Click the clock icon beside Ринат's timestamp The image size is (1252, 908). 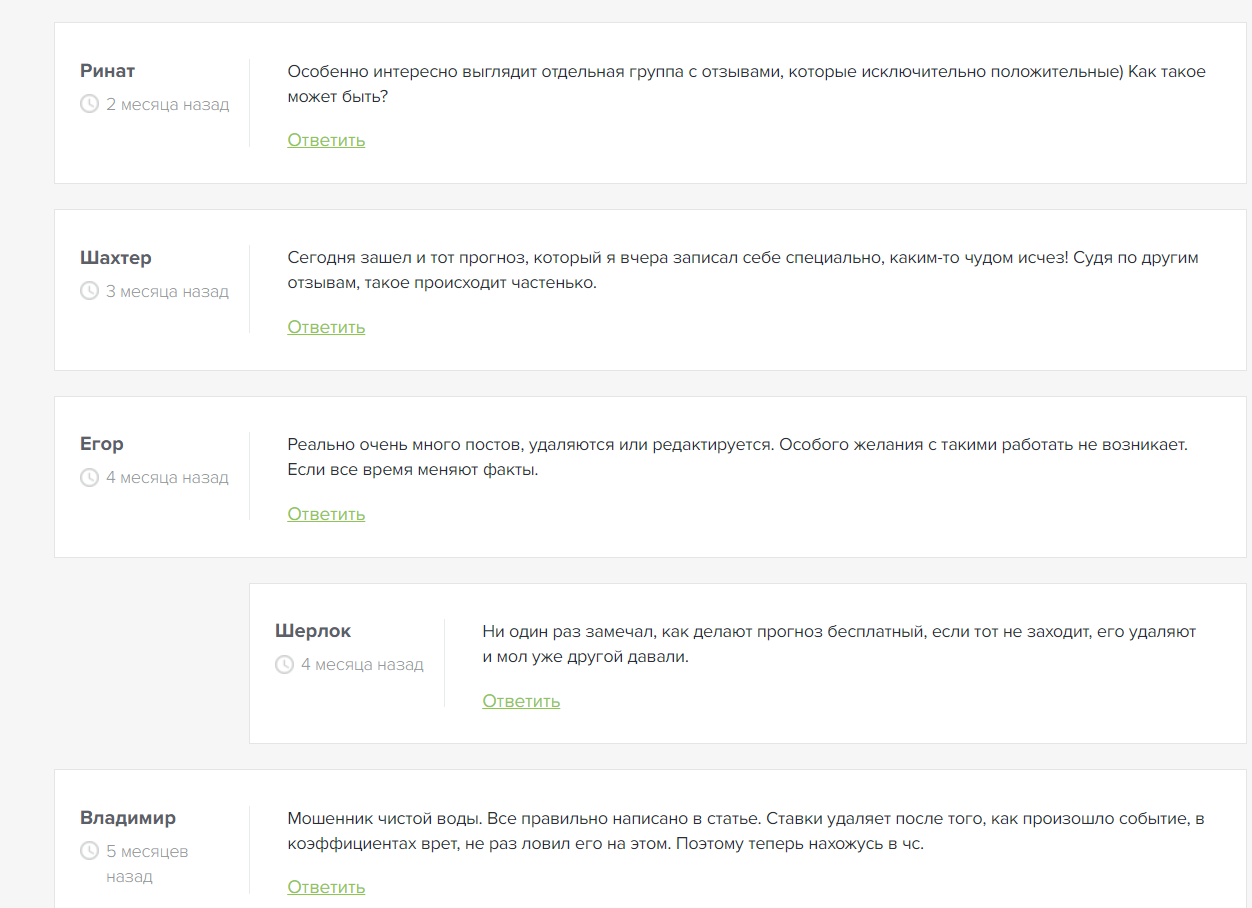(89, 104)
